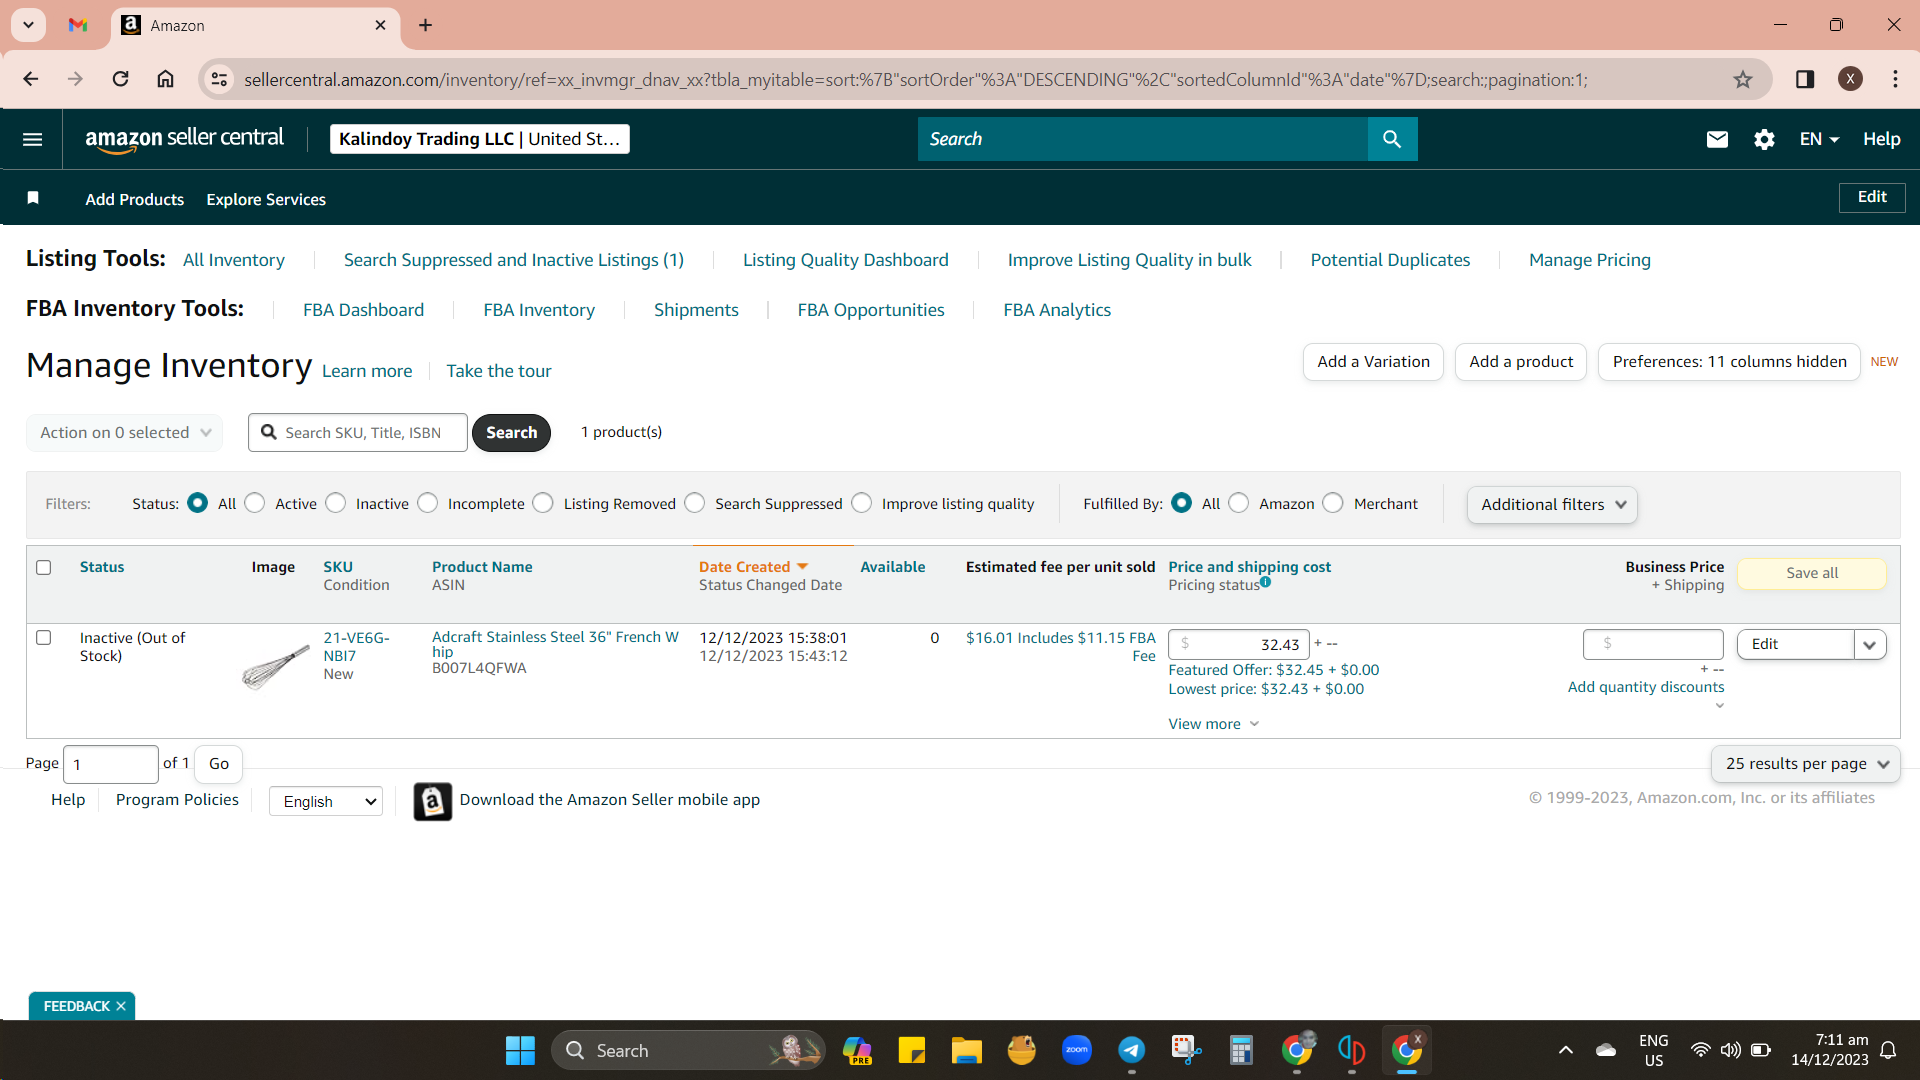The width and height of the screenshot is (1920, 1080).
Task: Open a new browser tab
Action: 425,25
